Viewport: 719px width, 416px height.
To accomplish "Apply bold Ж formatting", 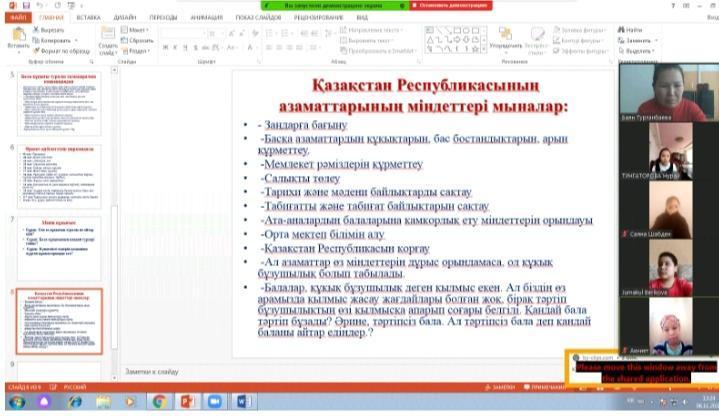I will 165,47.
